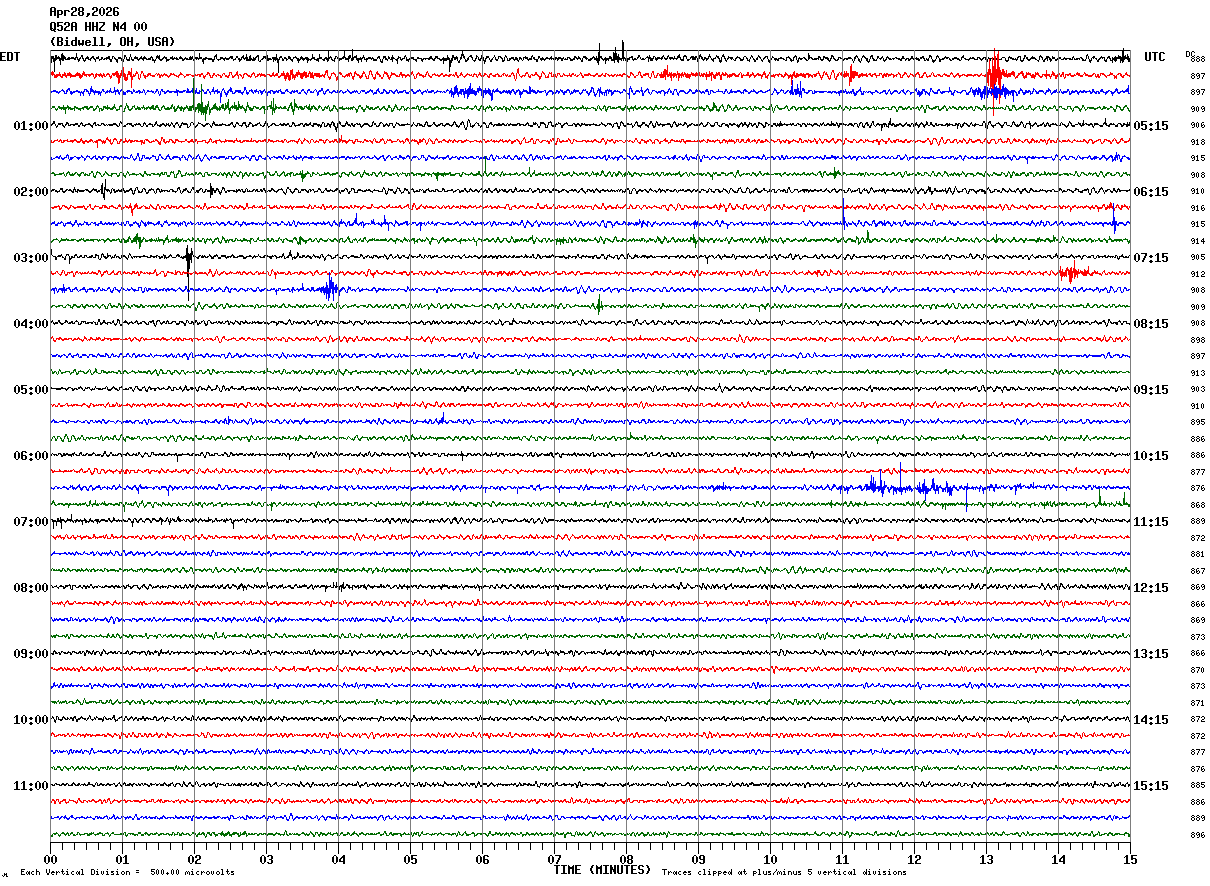Select the "07:00" EDT row label
1210x886 pixels.
coord(30,522)
